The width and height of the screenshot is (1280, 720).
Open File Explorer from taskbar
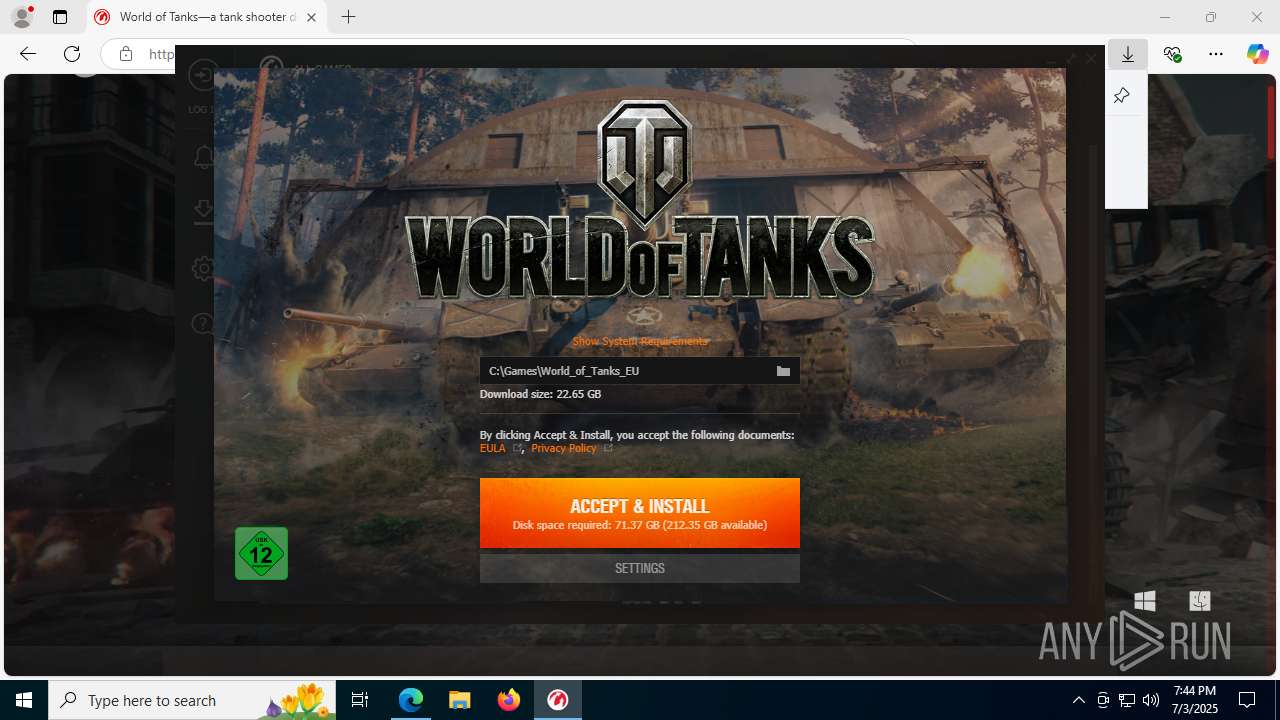tap(460, 700)
